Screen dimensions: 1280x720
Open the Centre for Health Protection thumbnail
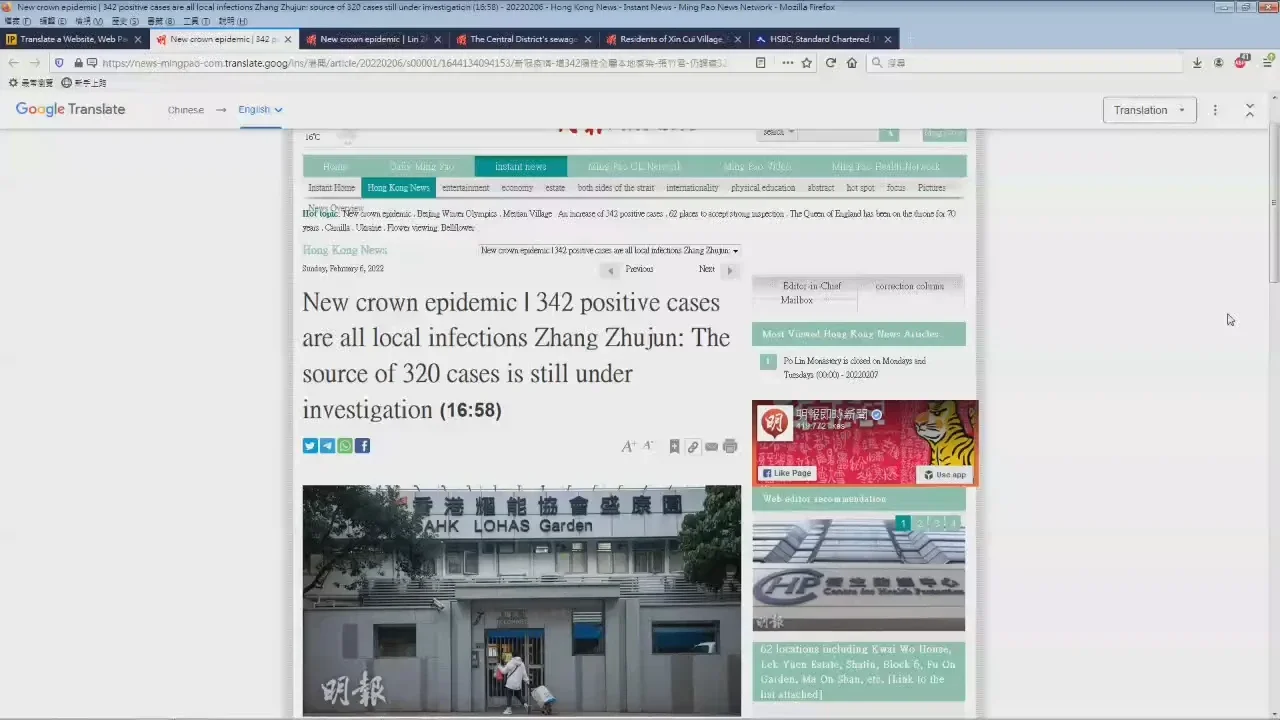(x=859, y=574)
